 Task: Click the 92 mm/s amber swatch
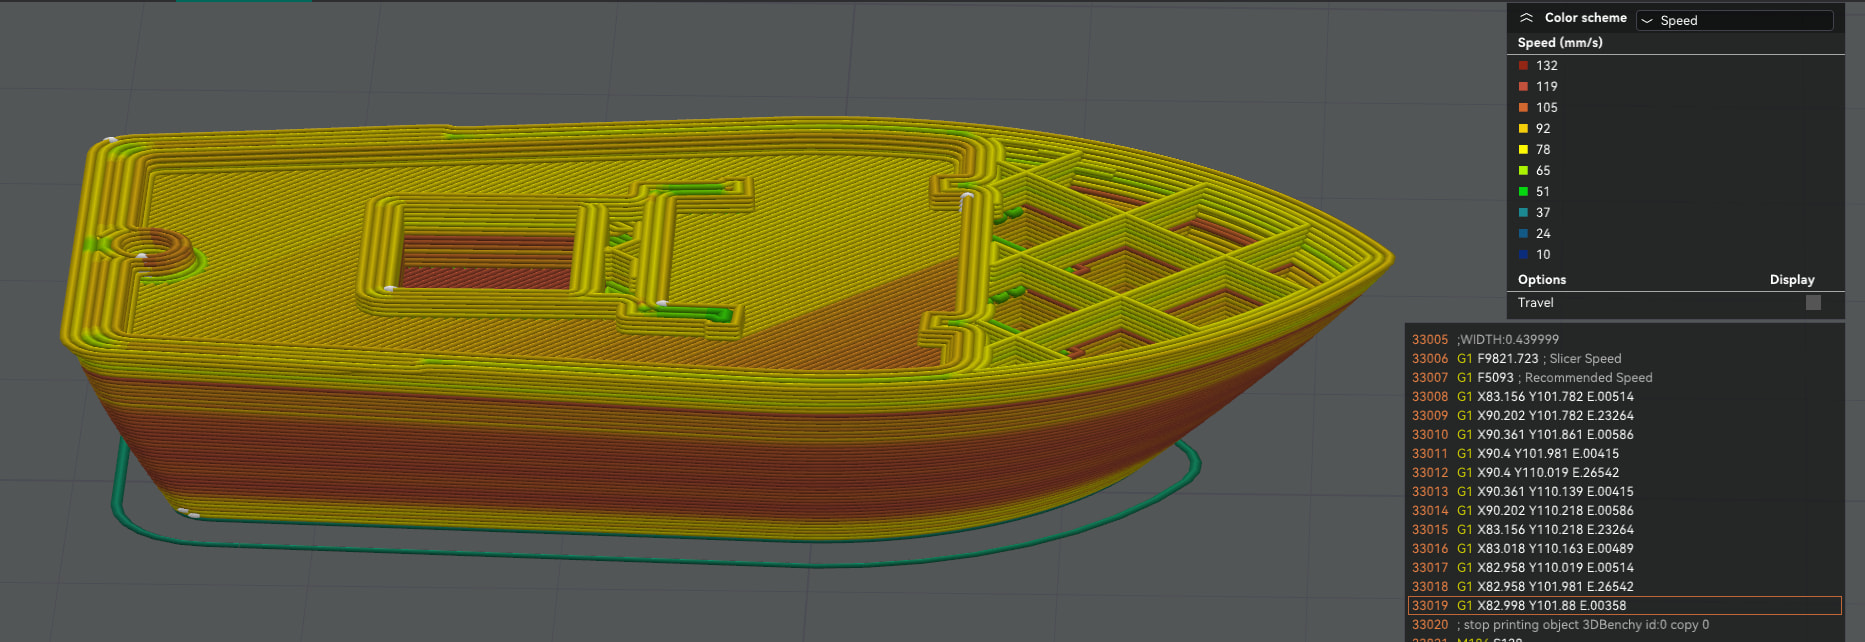click(x=1523, y=128)
